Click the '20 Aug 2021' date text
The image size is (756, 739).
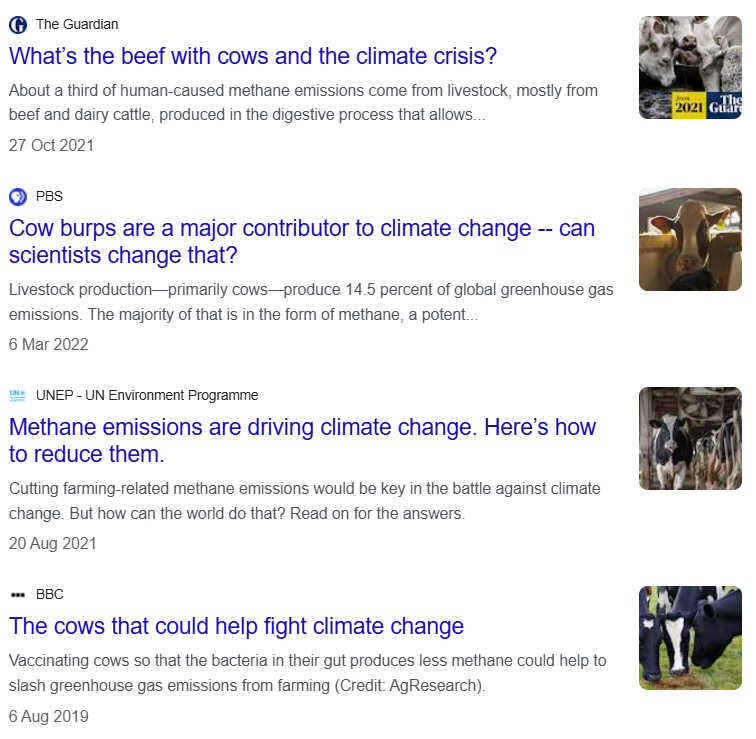[53, 544]
